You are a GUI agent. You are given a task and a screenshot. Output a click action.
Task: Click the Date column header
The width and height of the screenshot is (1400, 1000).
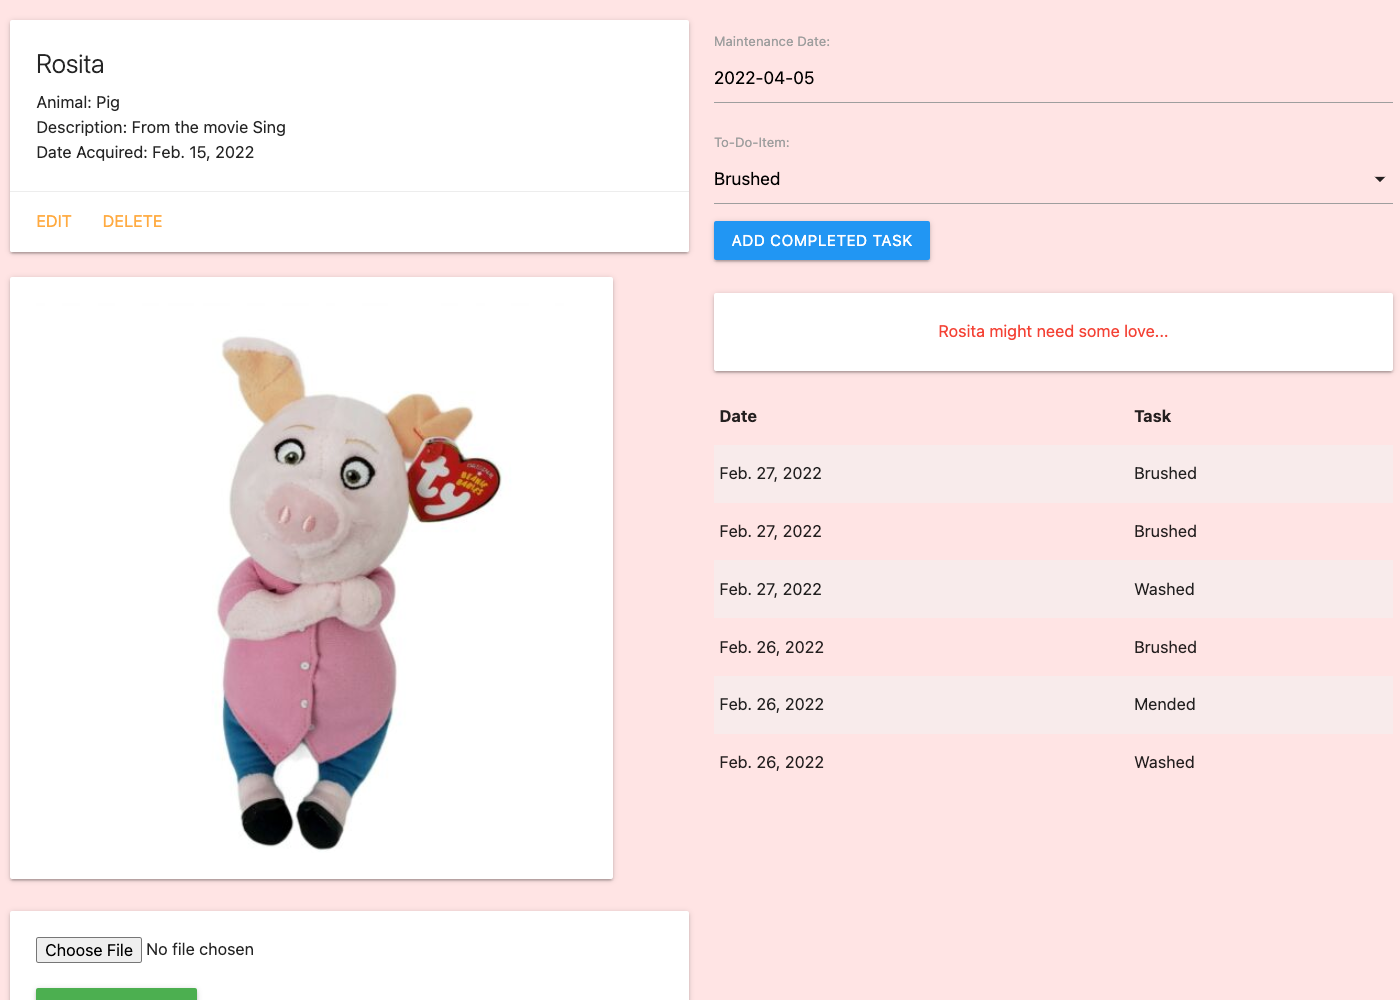[x=738, y=417]
